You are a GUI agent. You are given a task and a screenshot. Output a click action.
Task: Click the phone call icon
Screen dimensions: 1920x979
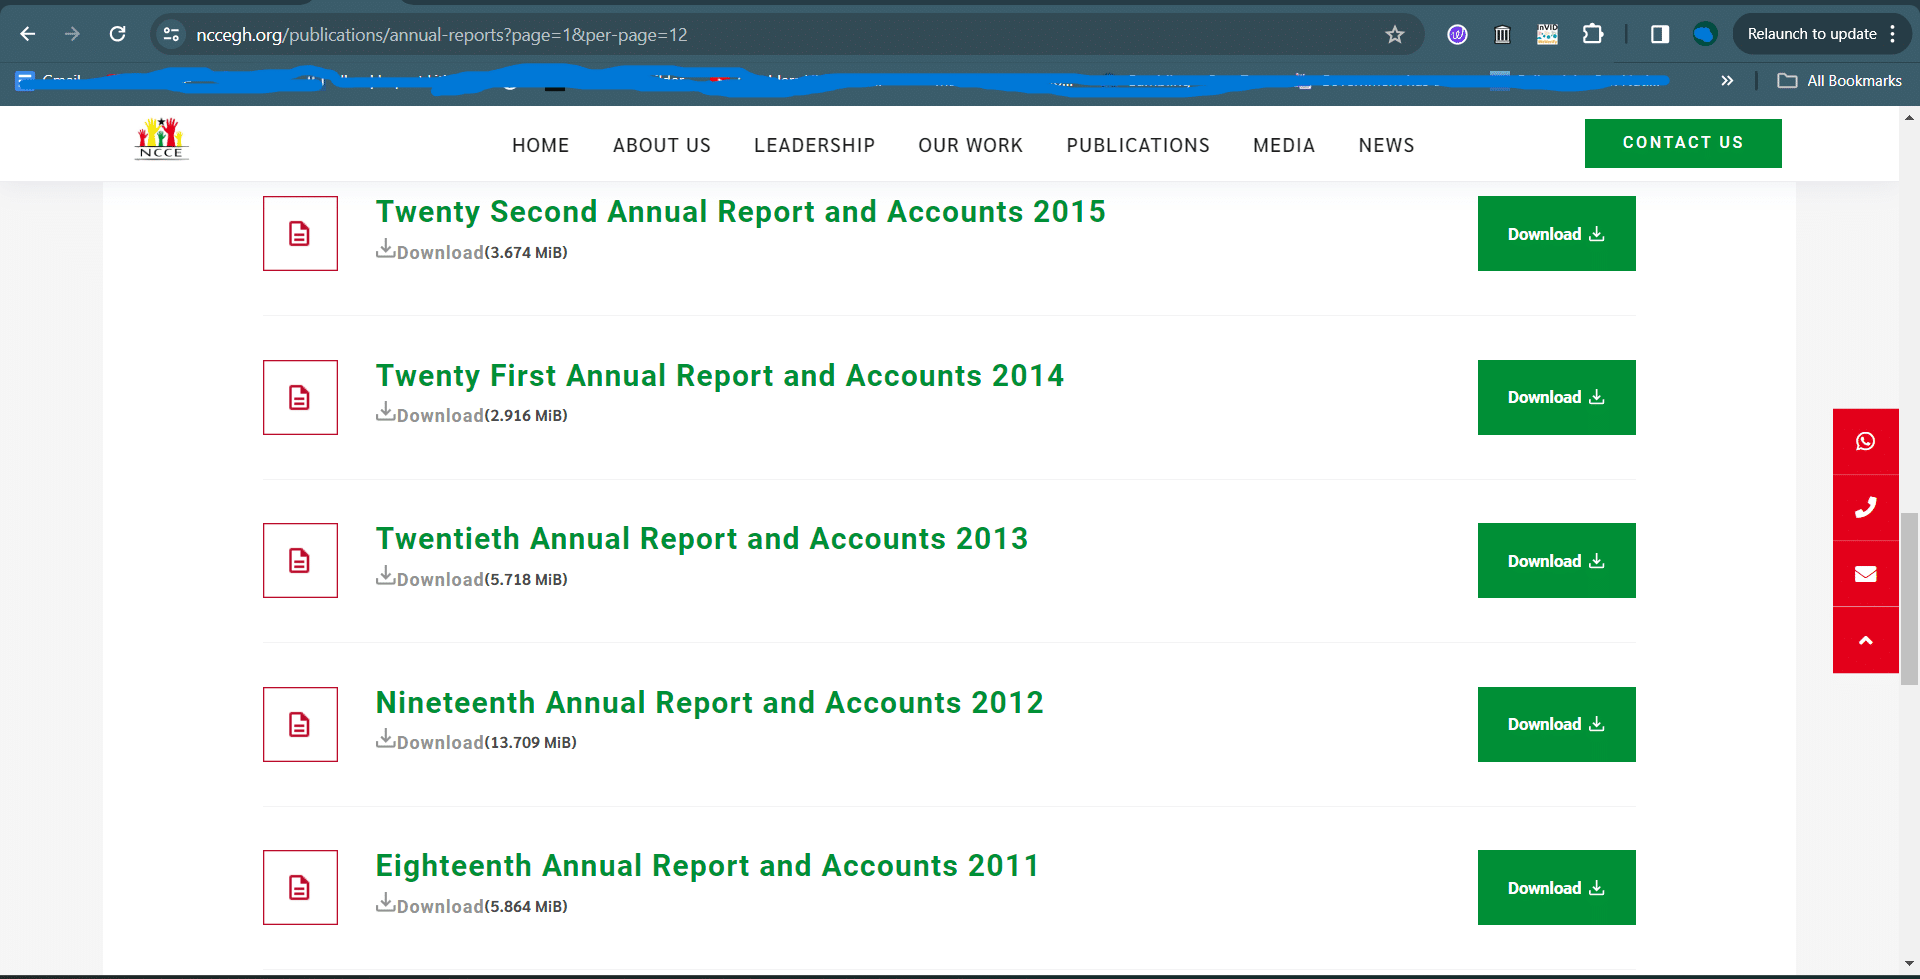[x=1865, y=508]
